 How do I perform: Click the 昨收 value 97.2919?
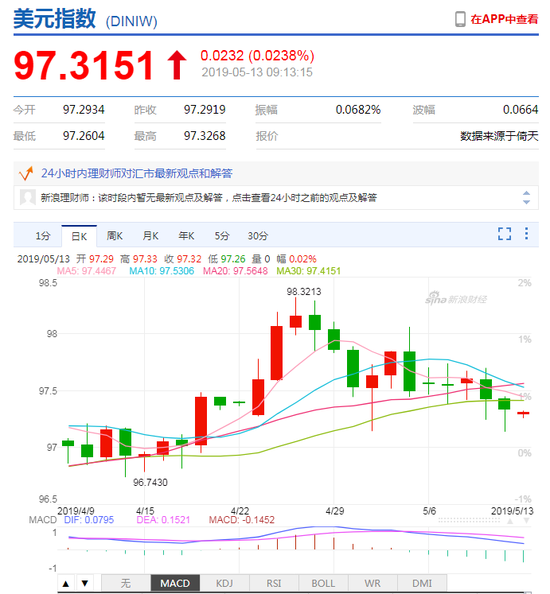(205, 110)
